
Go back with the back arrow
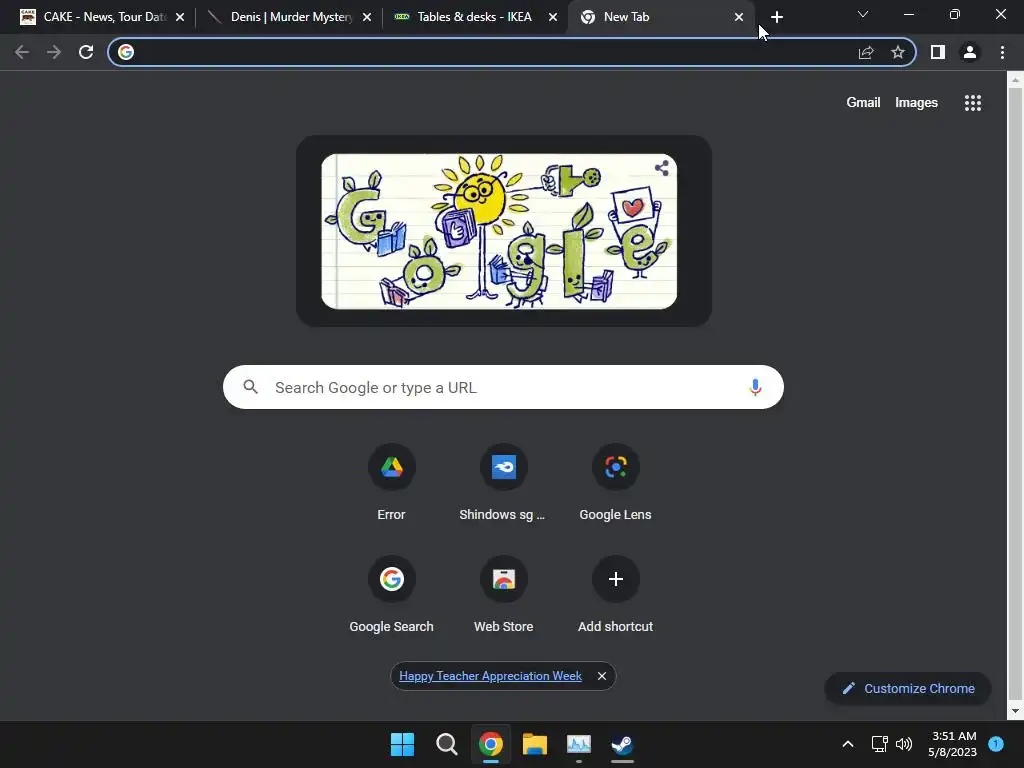(x=22, y=52)
